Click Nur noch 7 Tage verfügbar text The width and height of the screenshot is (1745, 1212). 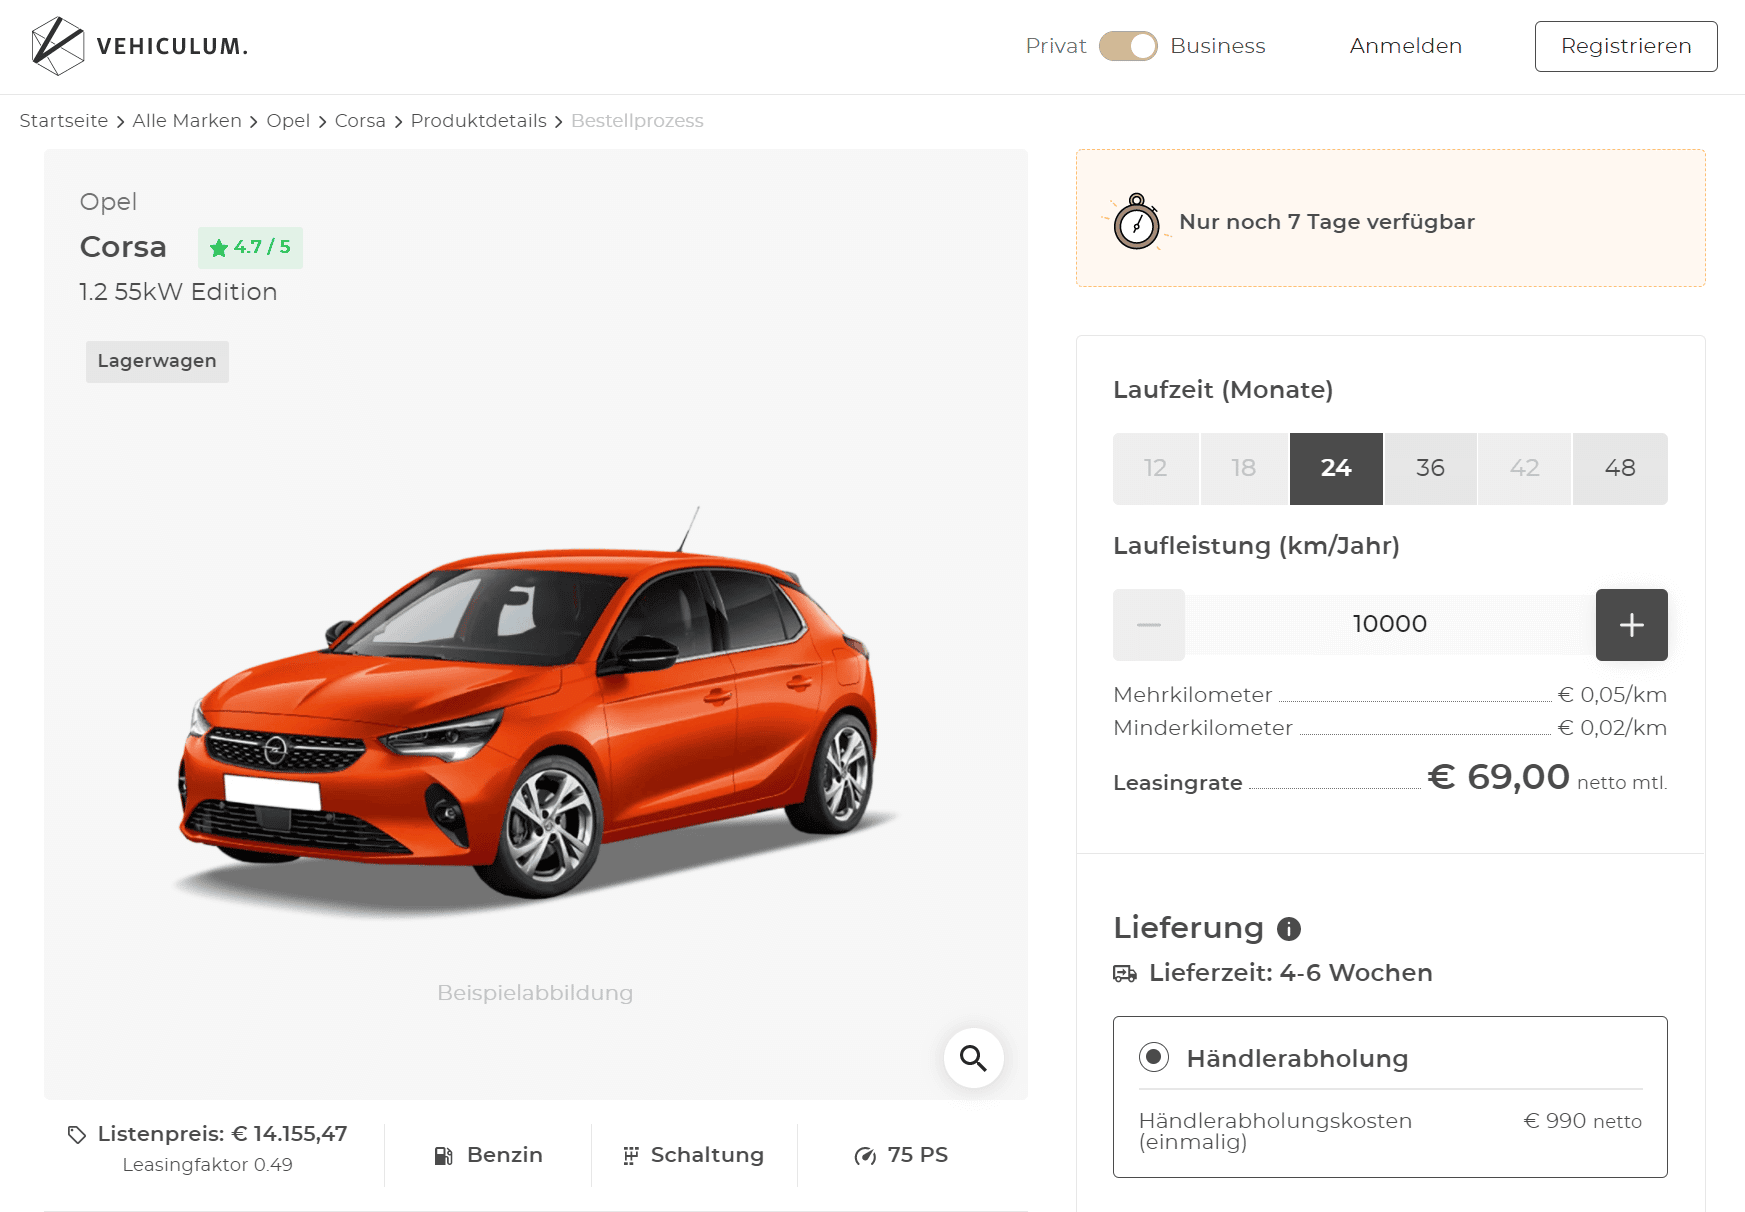coord(1327,222)
